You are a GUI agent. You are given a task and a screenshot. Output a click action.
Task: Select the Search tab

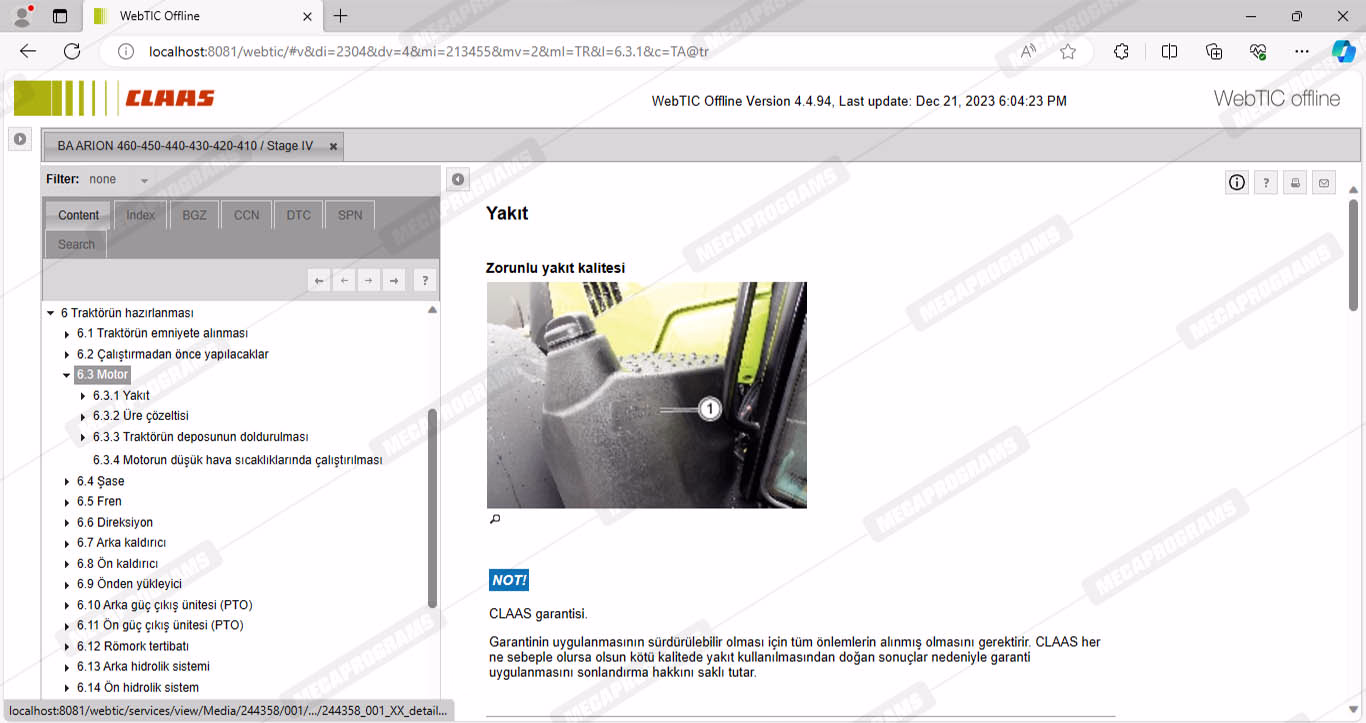76,244
